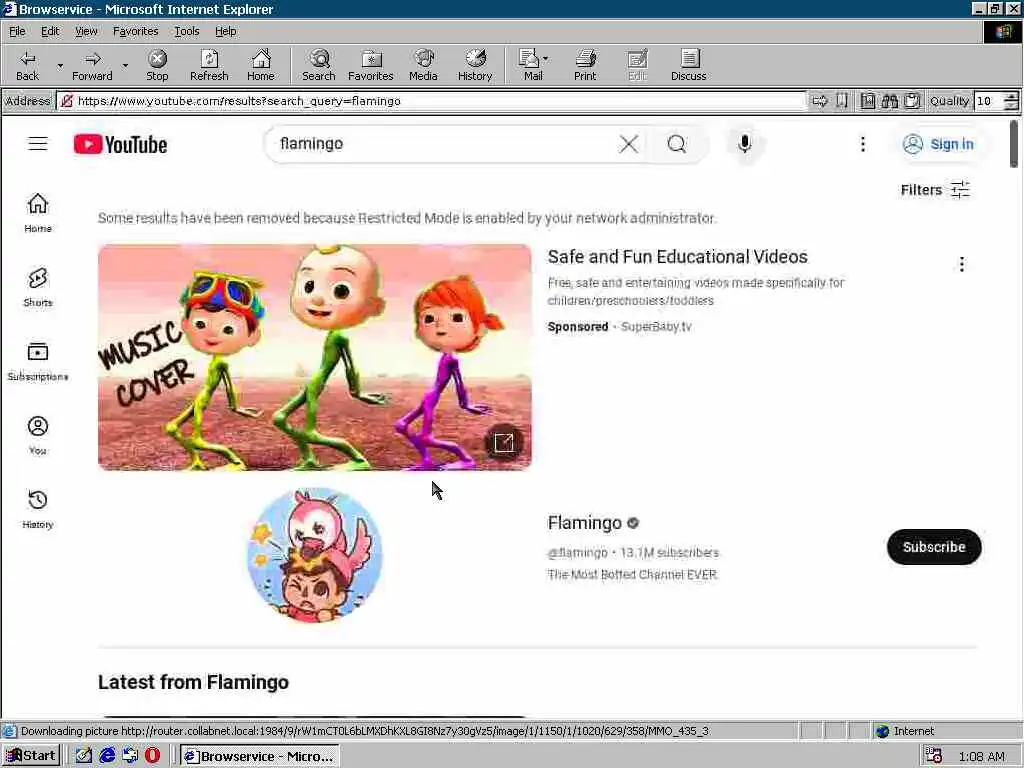Open the Forward button history dropdown arrow
The height and width of the screenshot is (768, 1024).
click(x=125, y=65)
